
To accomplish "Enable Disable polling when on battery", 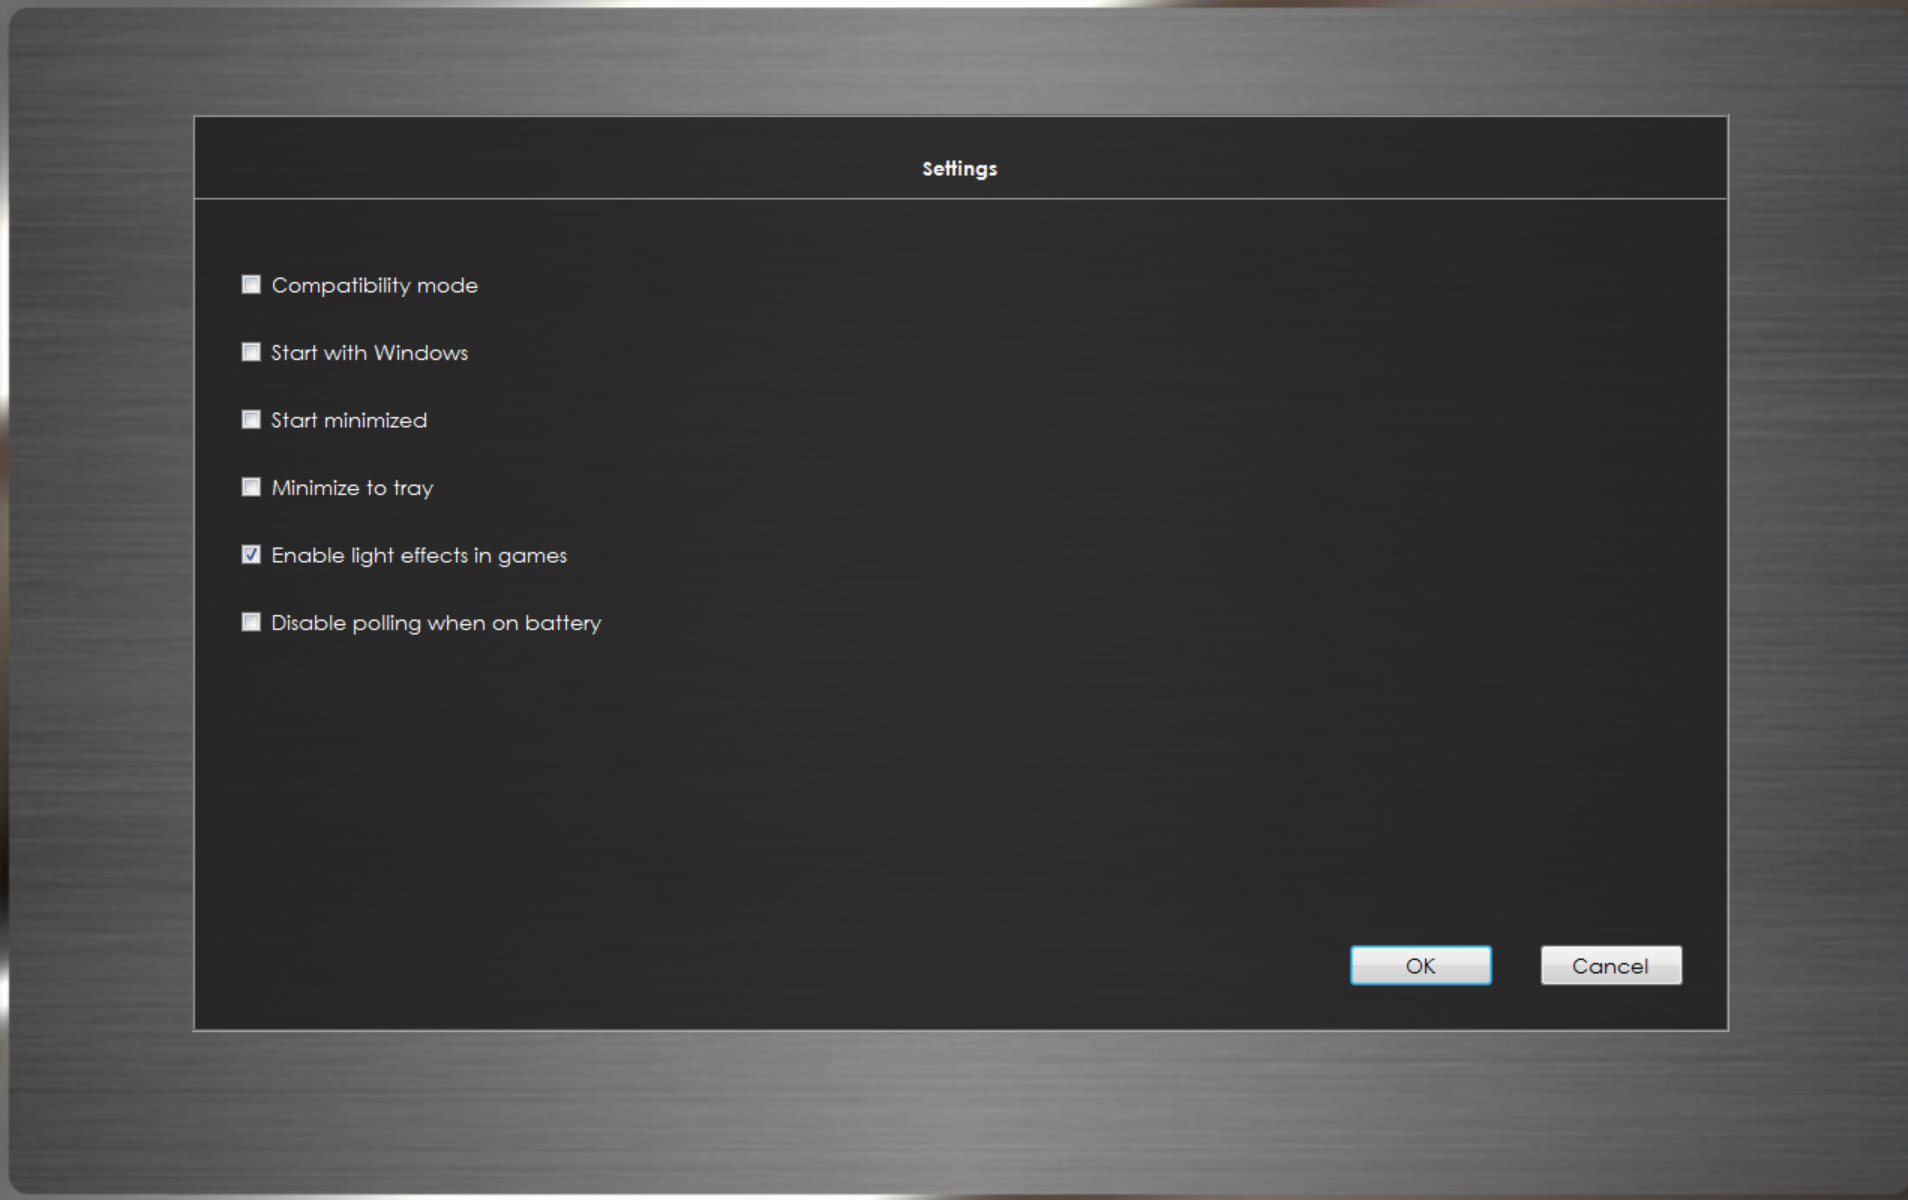I will tap(251, 622).
